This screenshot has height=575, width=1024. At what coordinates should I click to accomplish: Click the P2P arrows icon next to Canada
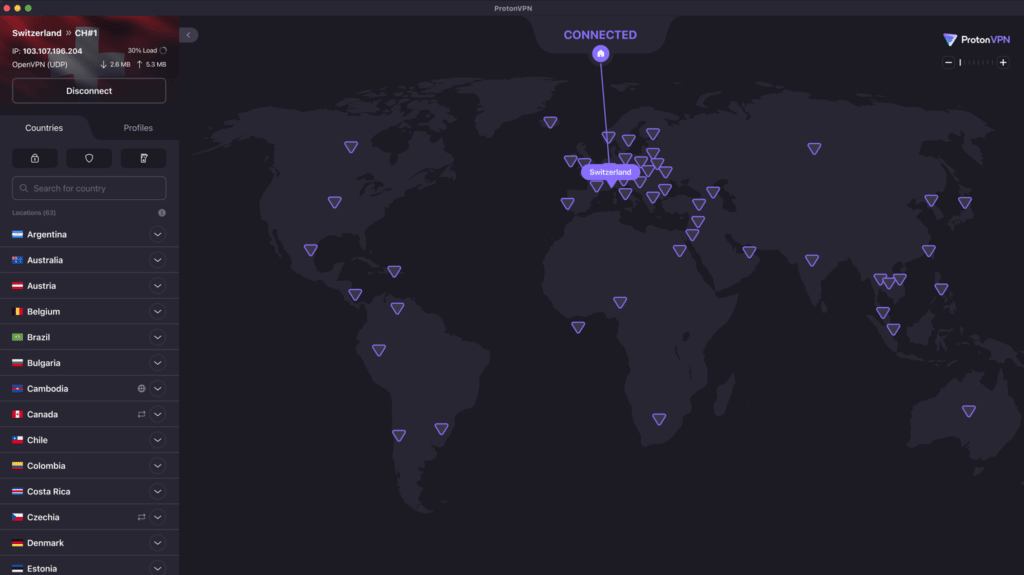pos(141,414)
